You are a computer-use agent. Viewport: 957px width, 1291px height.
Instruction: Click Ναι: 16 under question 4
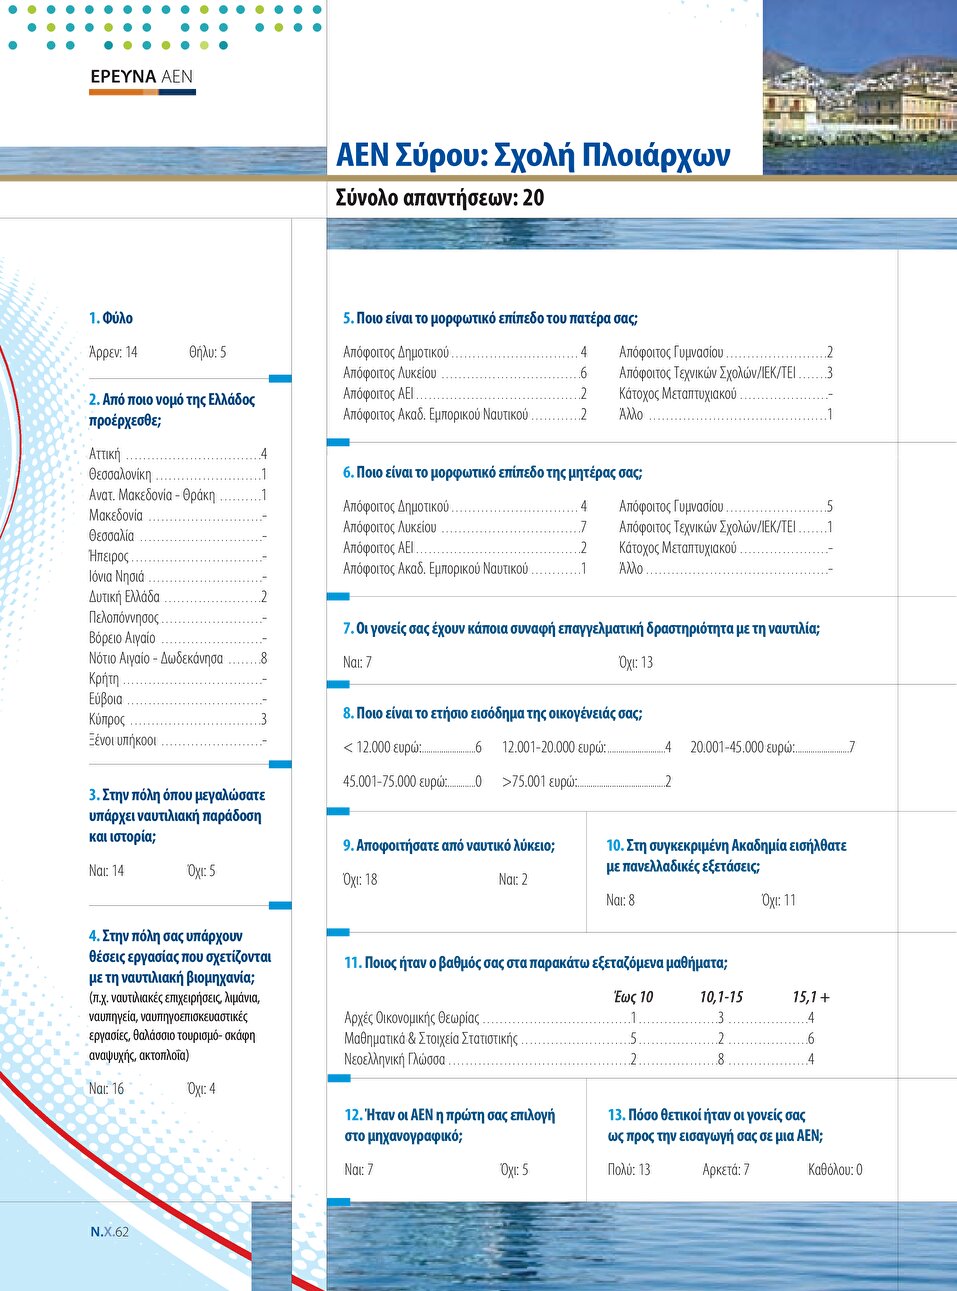[106, 1089]
